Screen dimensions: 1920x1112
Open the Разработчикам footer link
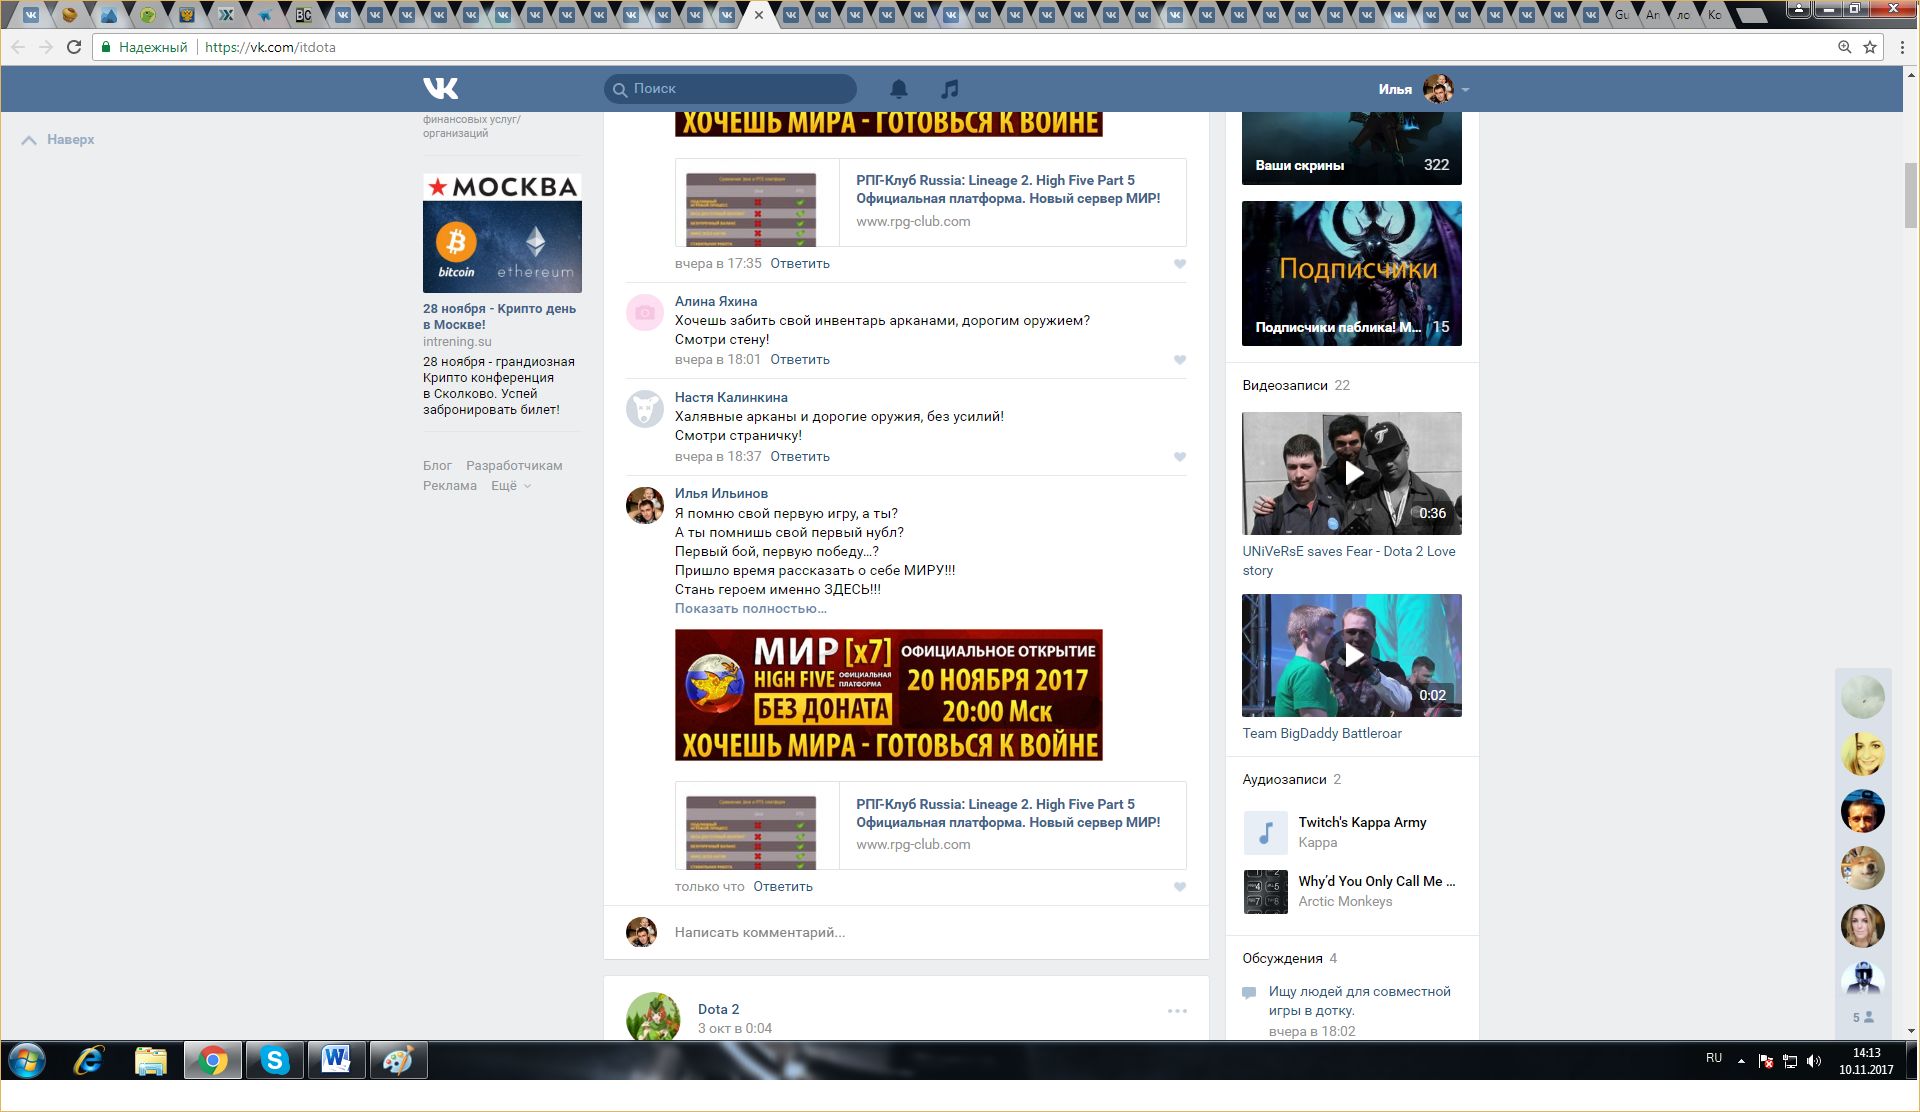(x=514, y=466)
